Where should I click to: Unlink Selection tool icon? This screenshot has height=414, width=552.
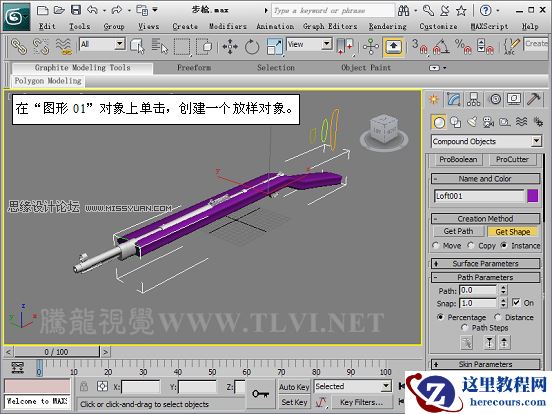[x=41, y=47]
